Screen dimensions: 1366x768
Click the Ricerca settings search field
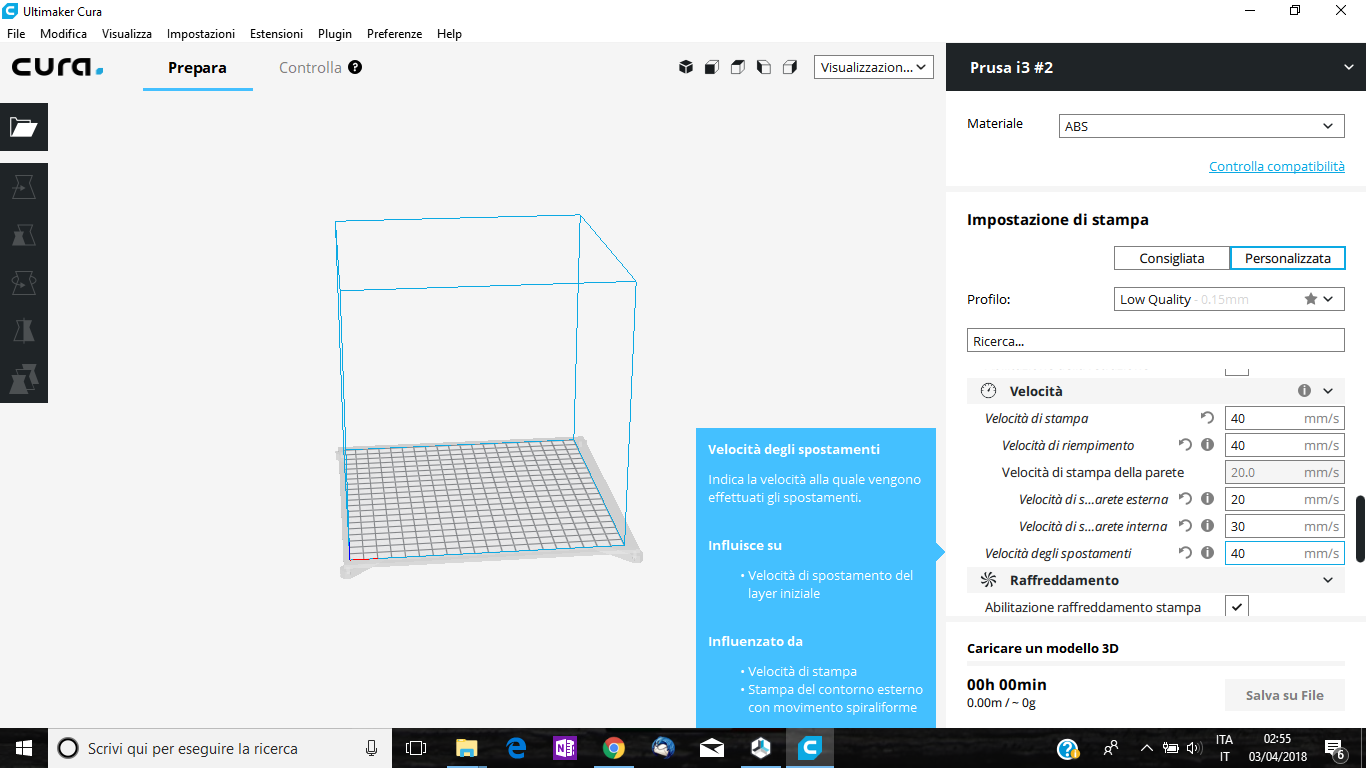tap(1156, 341)
